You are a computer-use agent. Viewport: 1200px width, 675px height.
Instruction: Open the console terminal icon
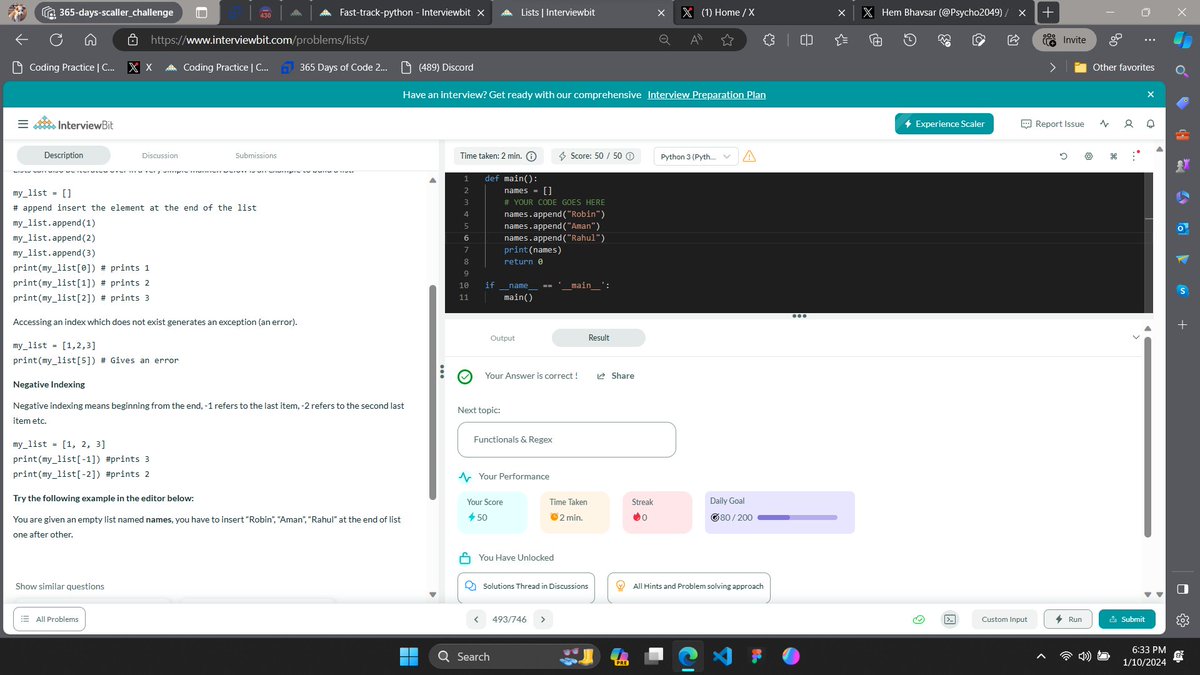[951, 619]
